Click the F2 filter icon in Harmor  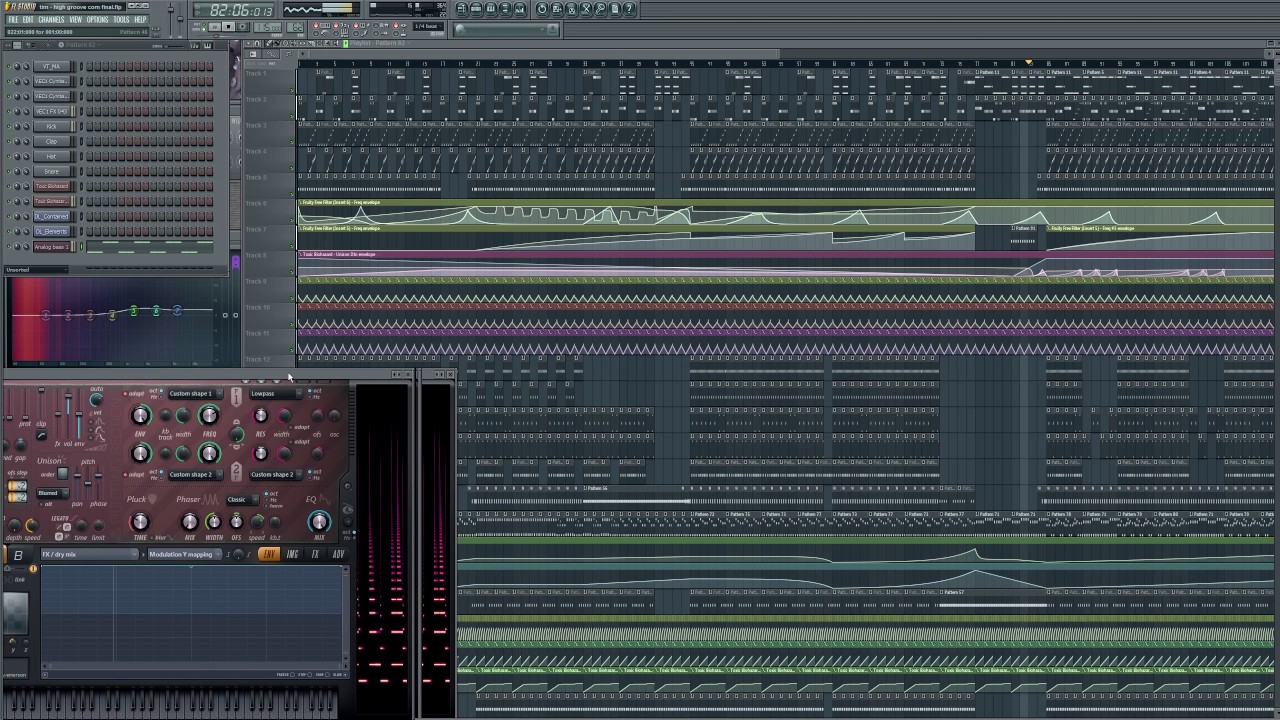coord(236,472)
